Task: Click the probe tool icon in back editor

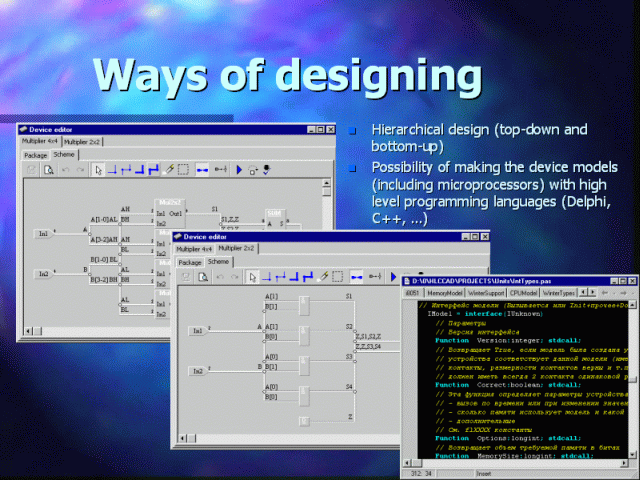Action: (x=169, y=170)
